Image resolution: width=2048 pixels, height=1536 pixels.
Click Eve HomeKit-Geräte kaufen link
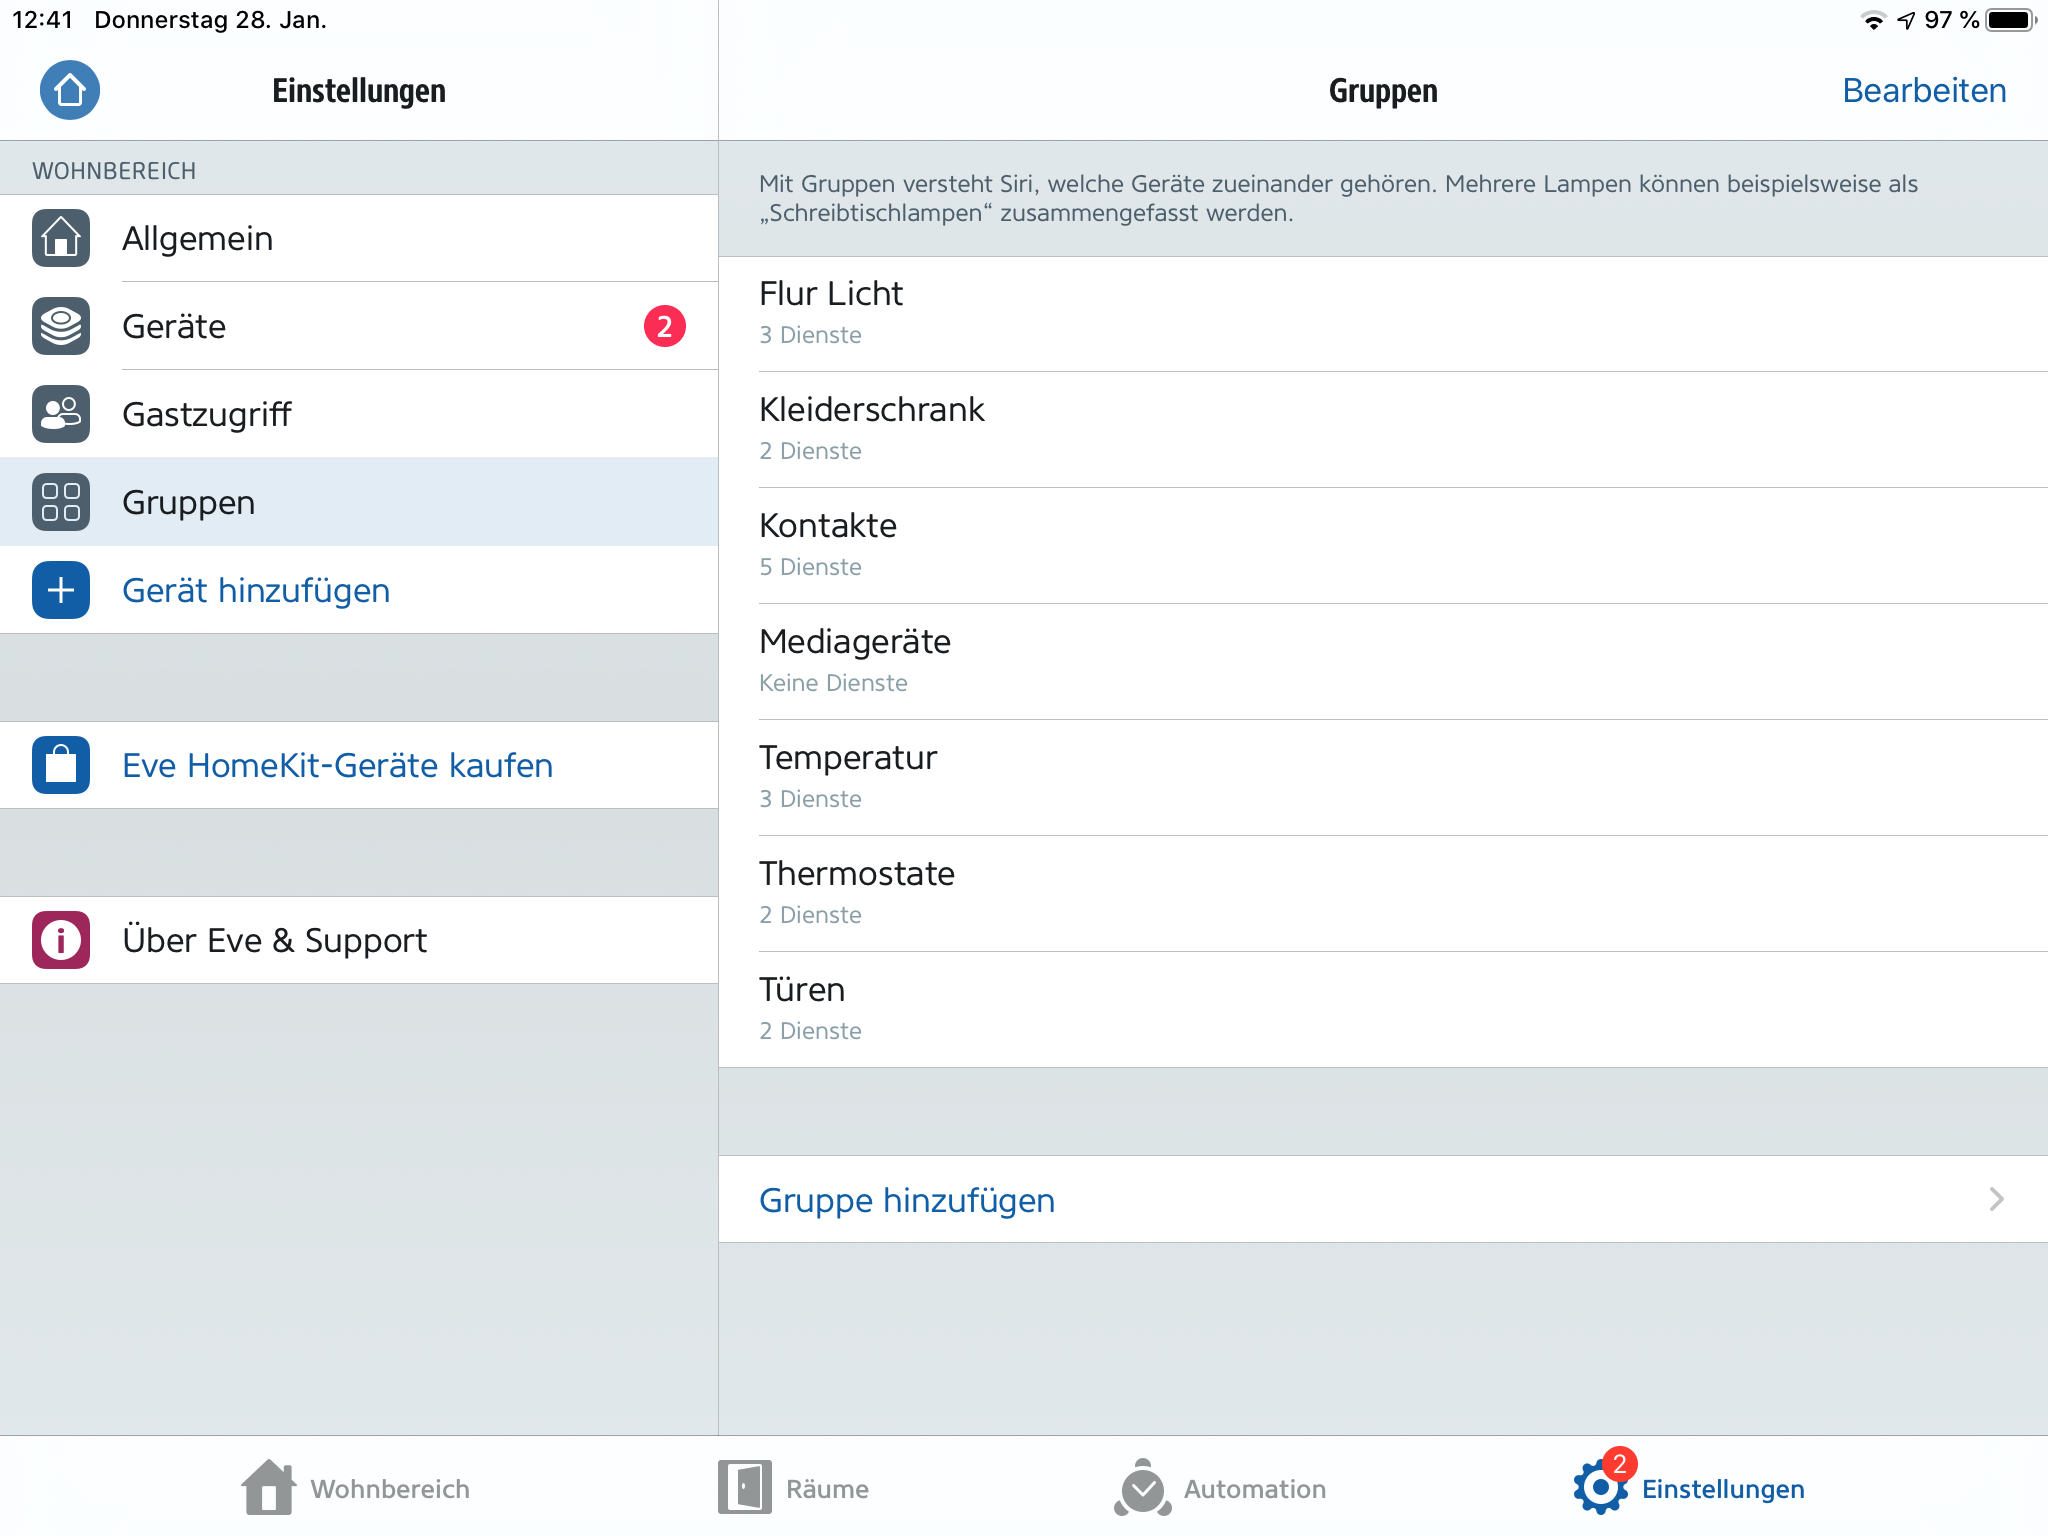[337, 765]
